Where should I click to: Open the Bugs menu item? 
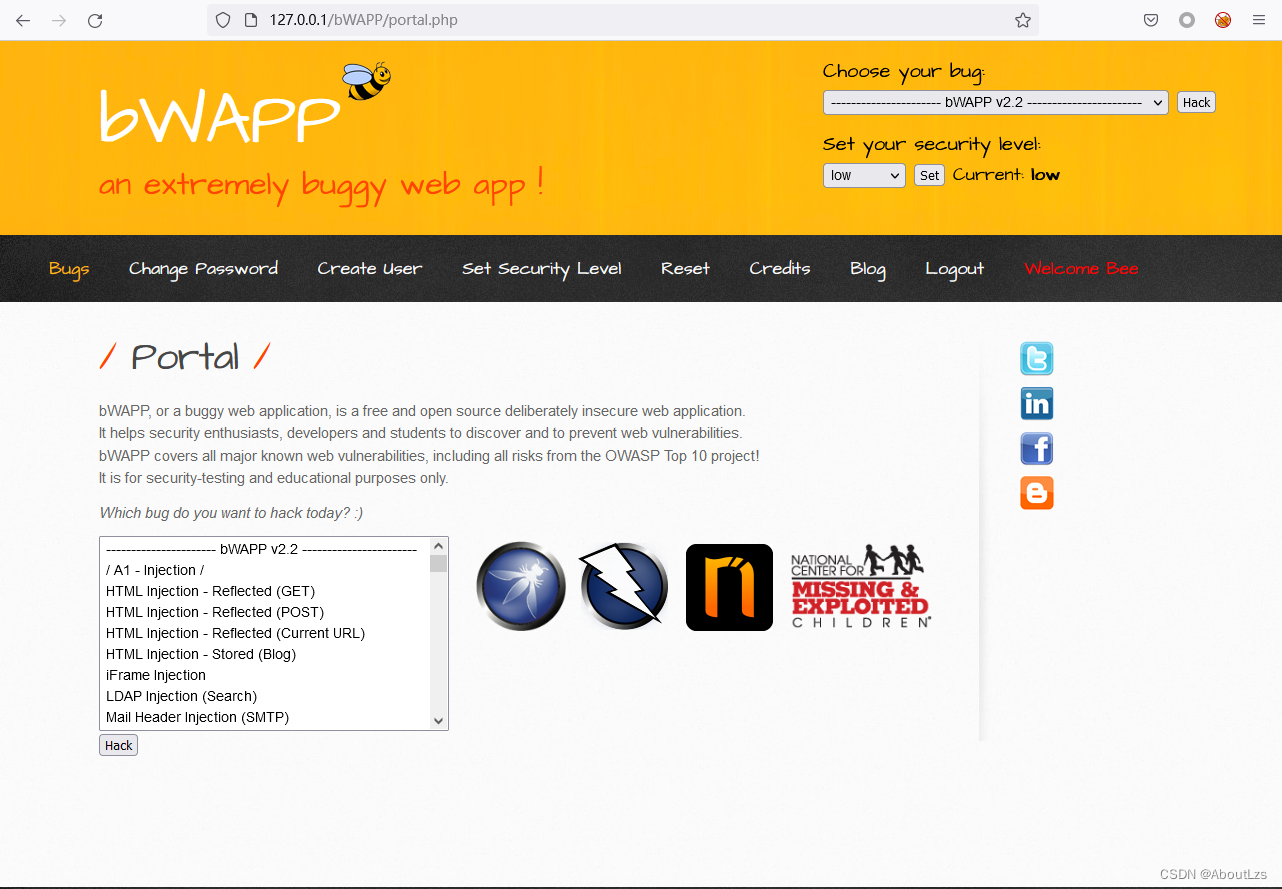tap(69, 268)
